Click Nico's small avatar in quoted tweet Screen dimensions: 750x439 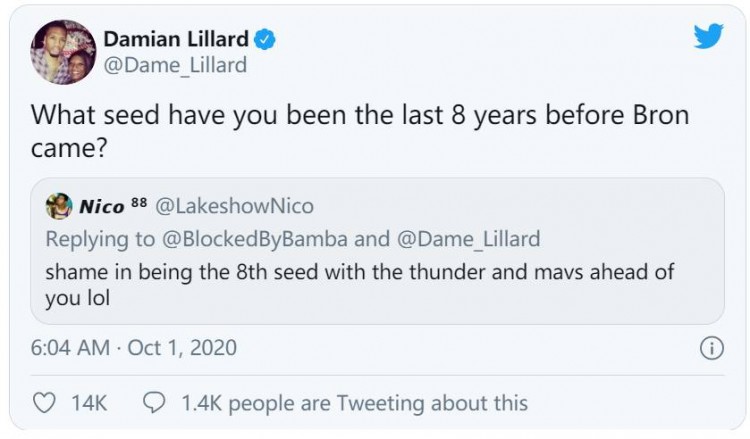[x=59, y=207]
